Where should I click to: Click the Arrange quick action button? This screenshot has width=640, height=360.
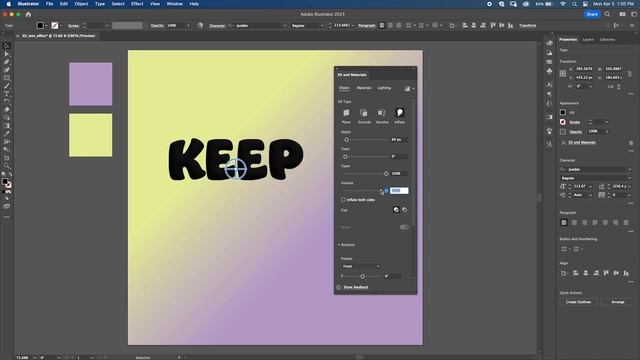pyautogui.click(x=618, y=302)
